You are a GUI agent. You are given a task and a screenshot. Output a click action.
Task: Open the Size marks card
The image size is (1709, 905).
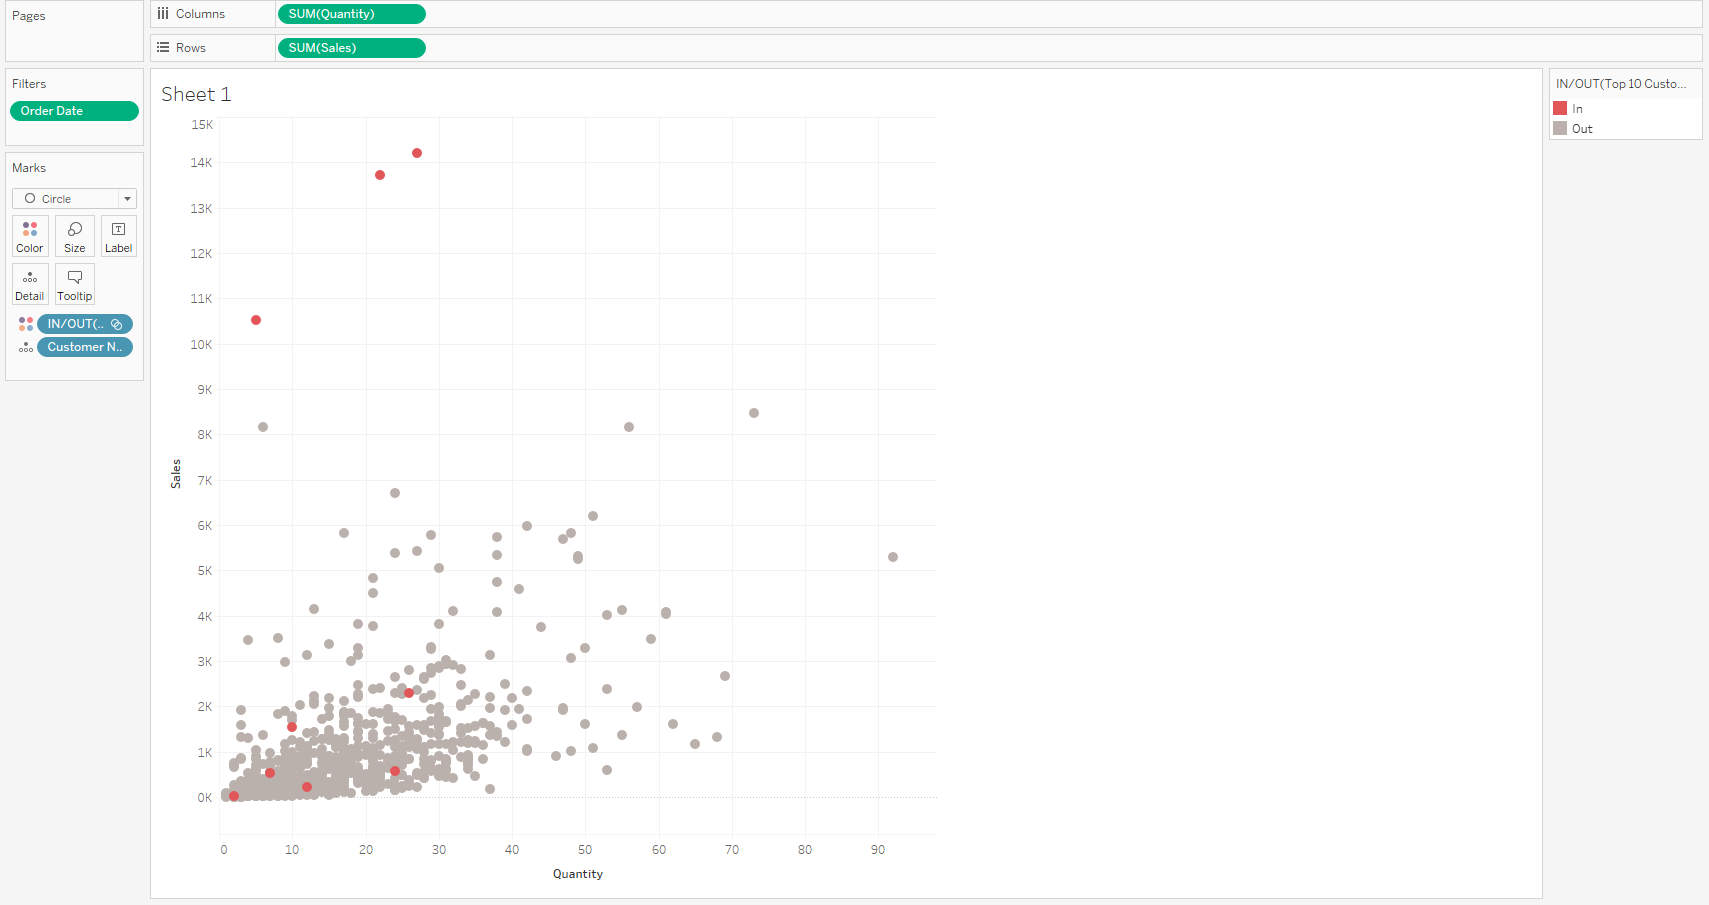pyautogui.click(x=75, y=236)
